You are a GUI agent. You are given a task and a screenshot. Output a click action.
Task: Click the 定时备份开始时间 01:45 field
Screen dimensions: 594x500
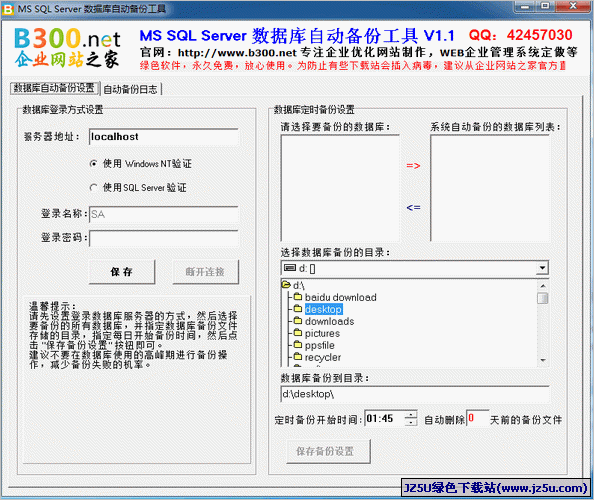385,419
